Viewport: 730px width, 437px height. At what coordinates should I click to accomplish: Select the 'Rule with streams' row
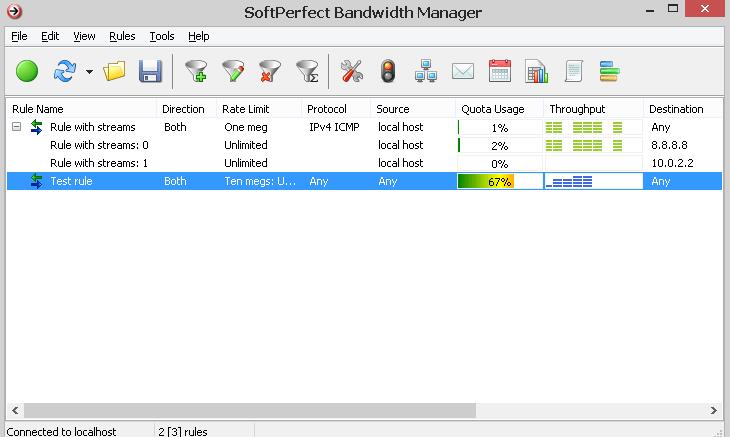tap(365, 127)
